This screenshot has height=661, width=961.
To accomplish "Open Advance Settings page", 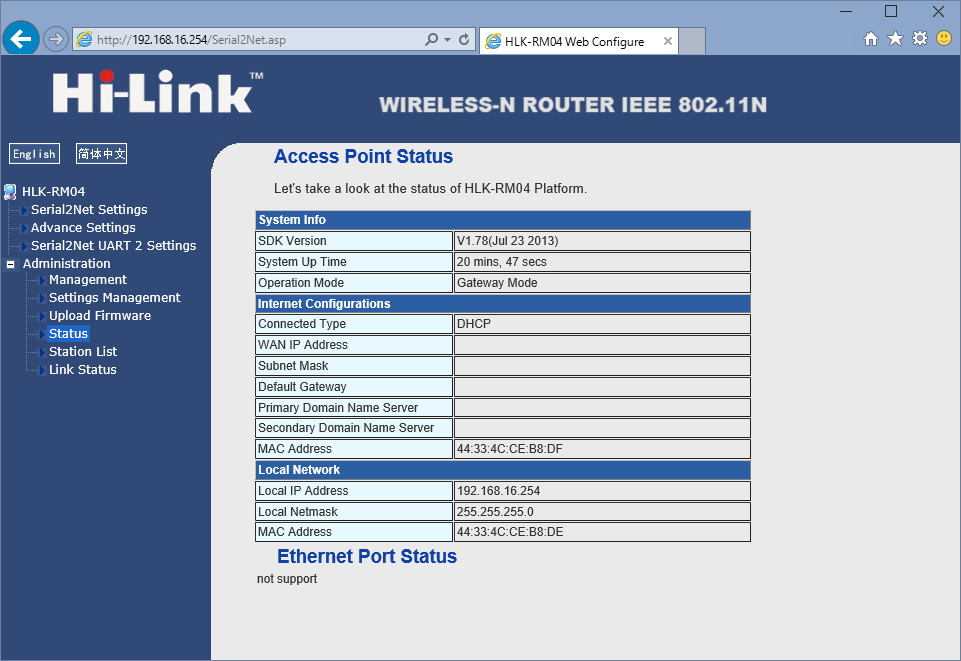I will 83,227.
